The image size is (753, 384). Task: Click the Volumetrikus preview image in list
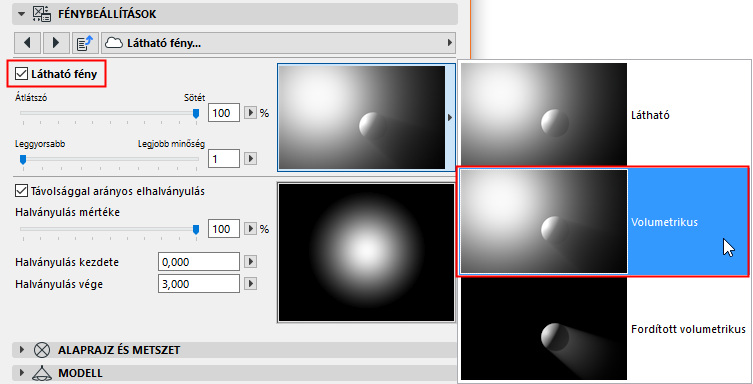pyautogui.click(x=544, y=222)
